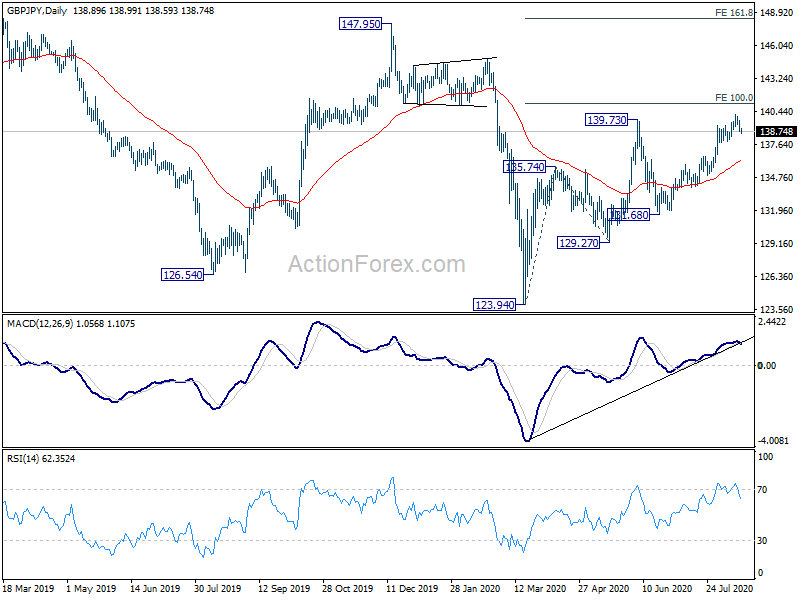The height and width of the screenshot is (600, 800).
Task: Click the 140.440 price axis value
Action: click(776, 111)
